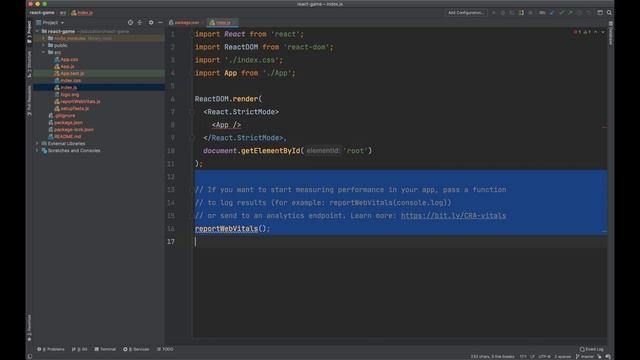The width and height of the screenshot is (640, 360).
Task: Click the red error indicator in editor corner
Action: [x=577, y=32]
